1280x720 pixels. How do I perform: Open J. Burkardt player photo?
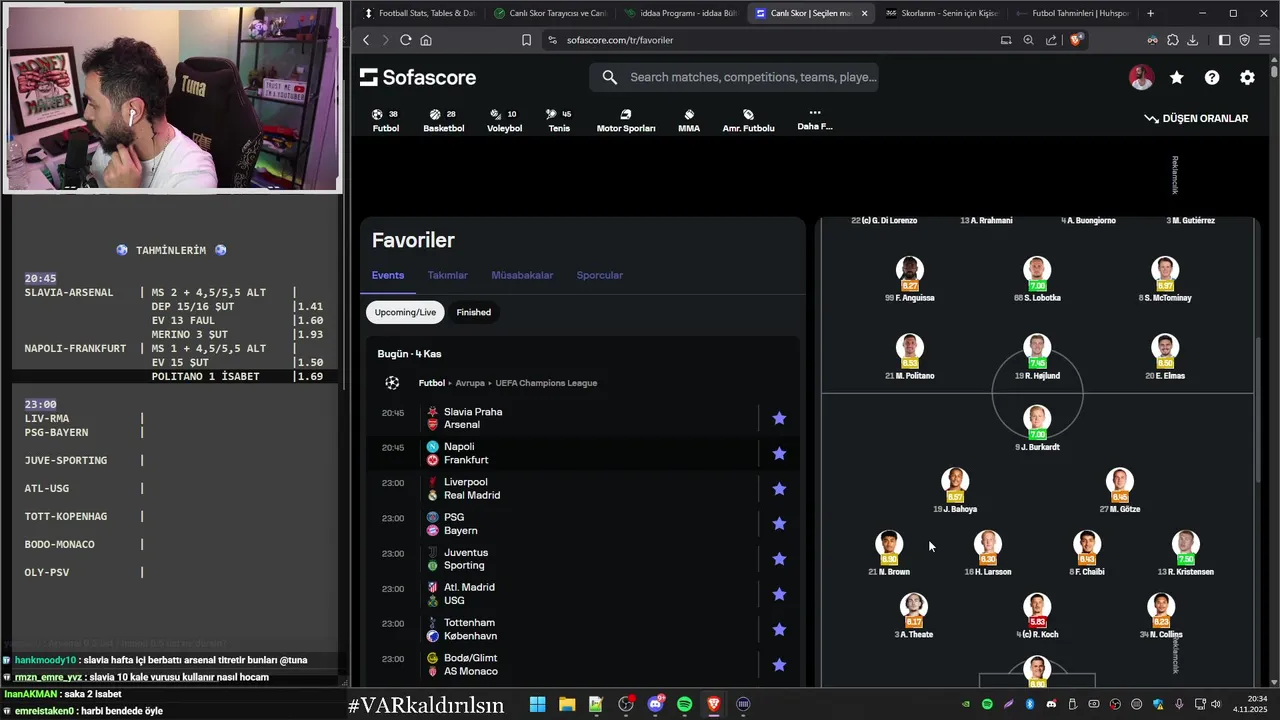coord(1037,419)
